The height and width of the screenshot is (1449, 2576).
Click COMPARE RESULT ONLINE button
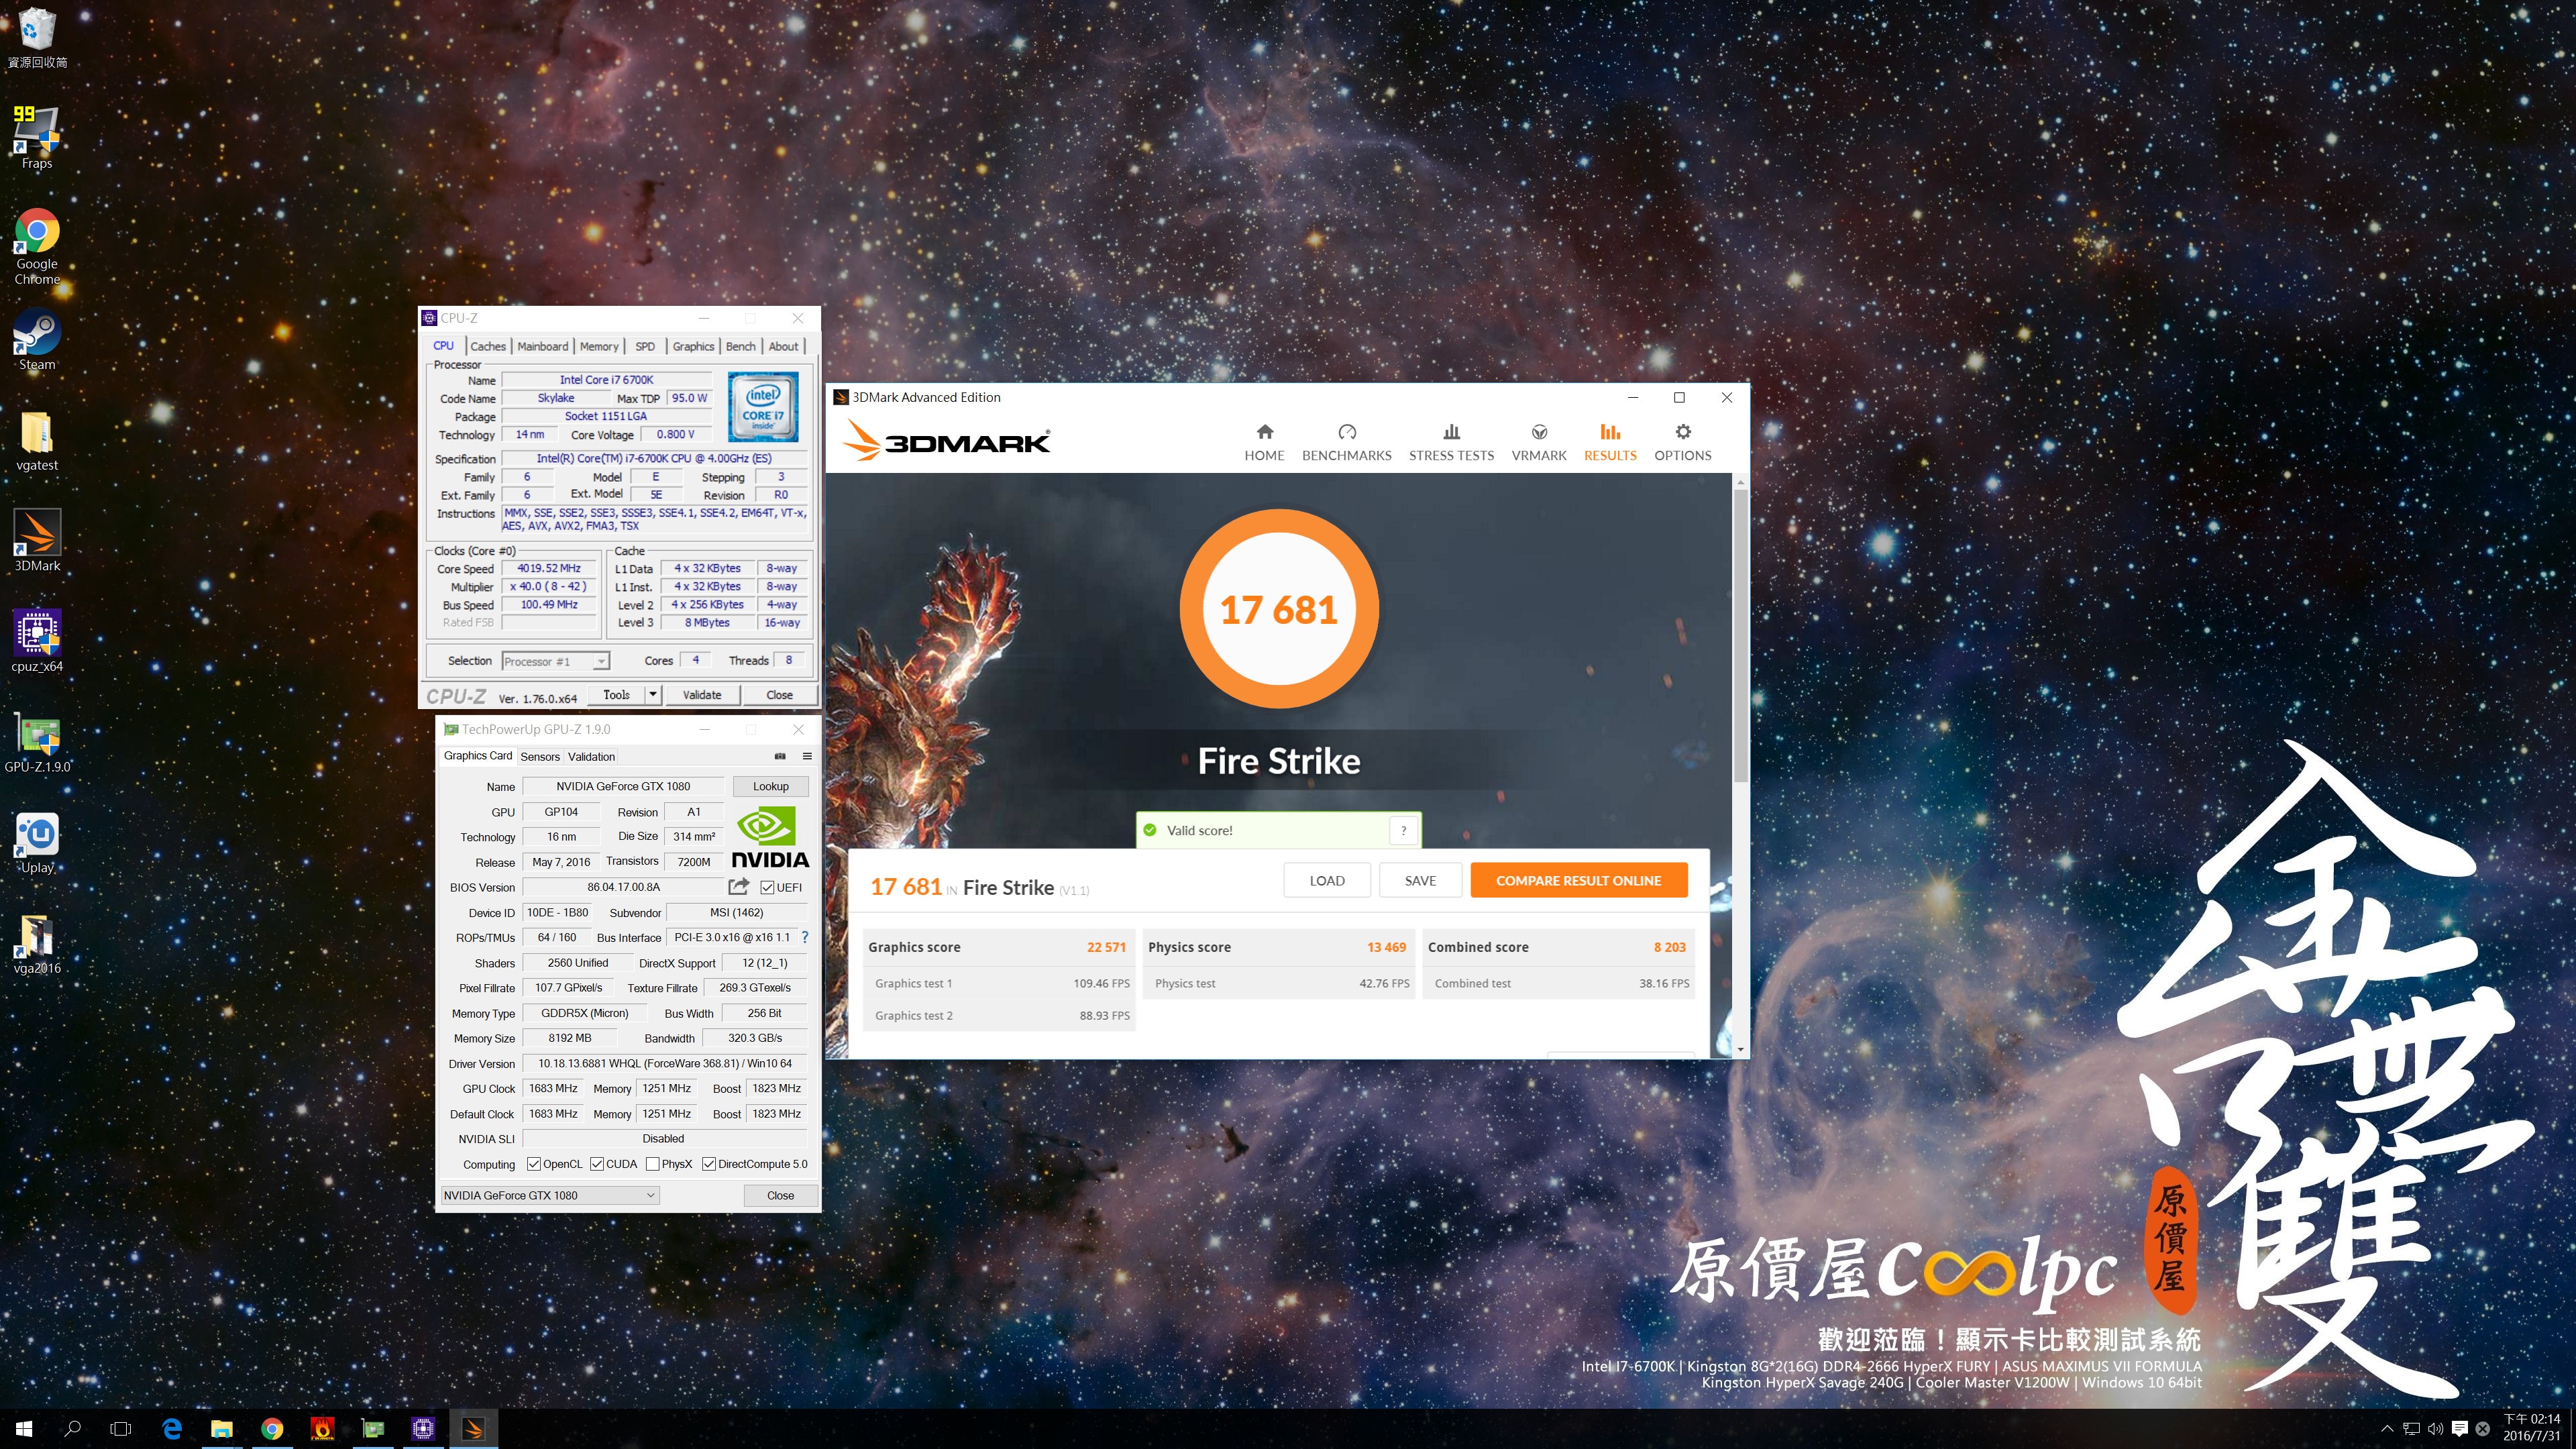point(1578,880)
